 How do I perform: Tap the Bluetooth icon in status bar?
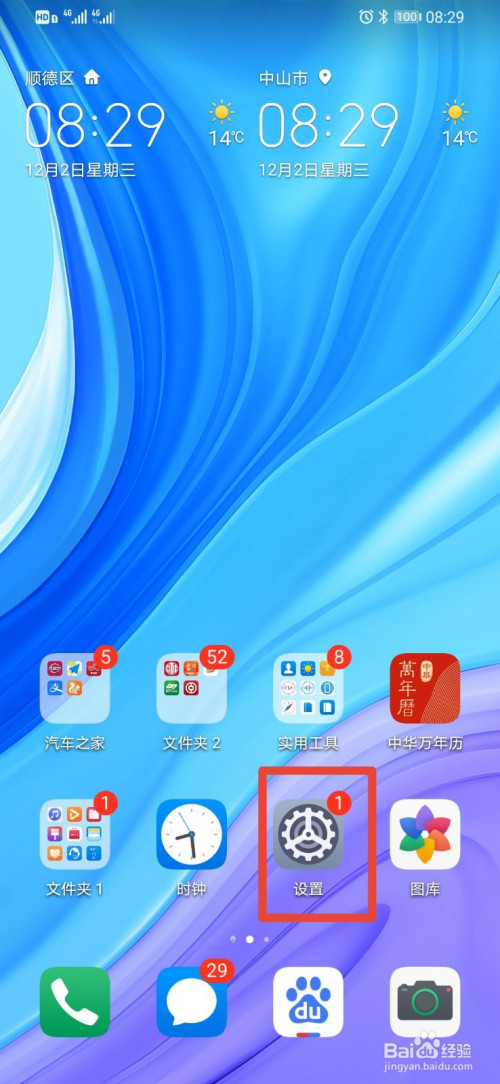tap(383, 17)
